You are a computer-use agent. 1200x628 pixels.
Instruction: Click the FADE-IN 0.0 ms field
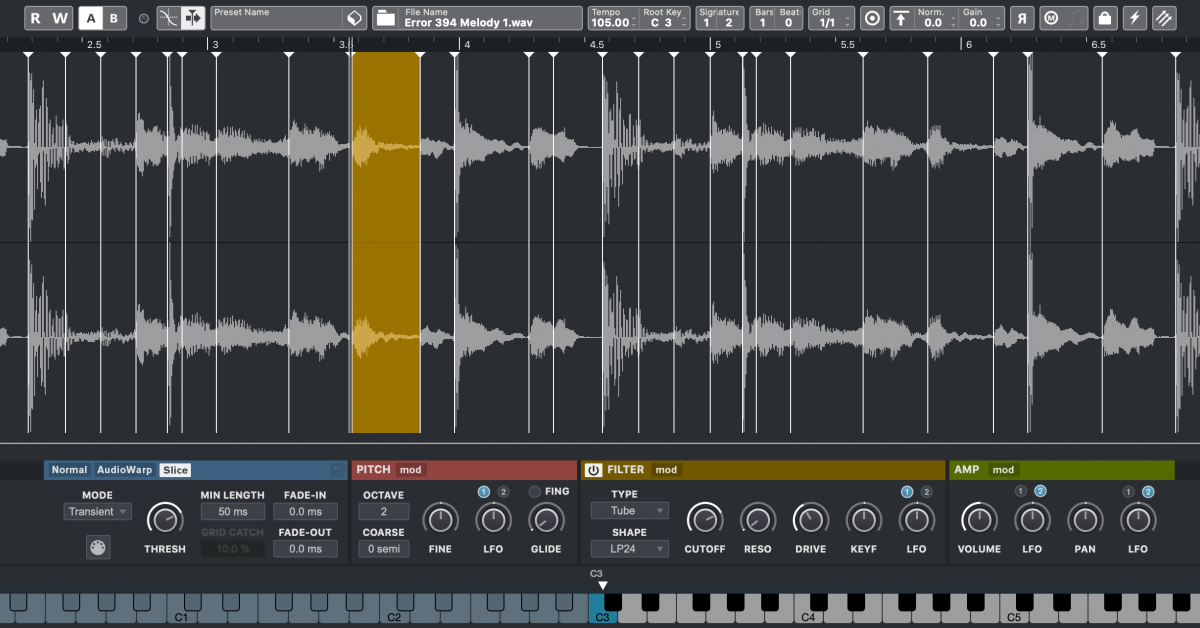[x=305, y=511]
